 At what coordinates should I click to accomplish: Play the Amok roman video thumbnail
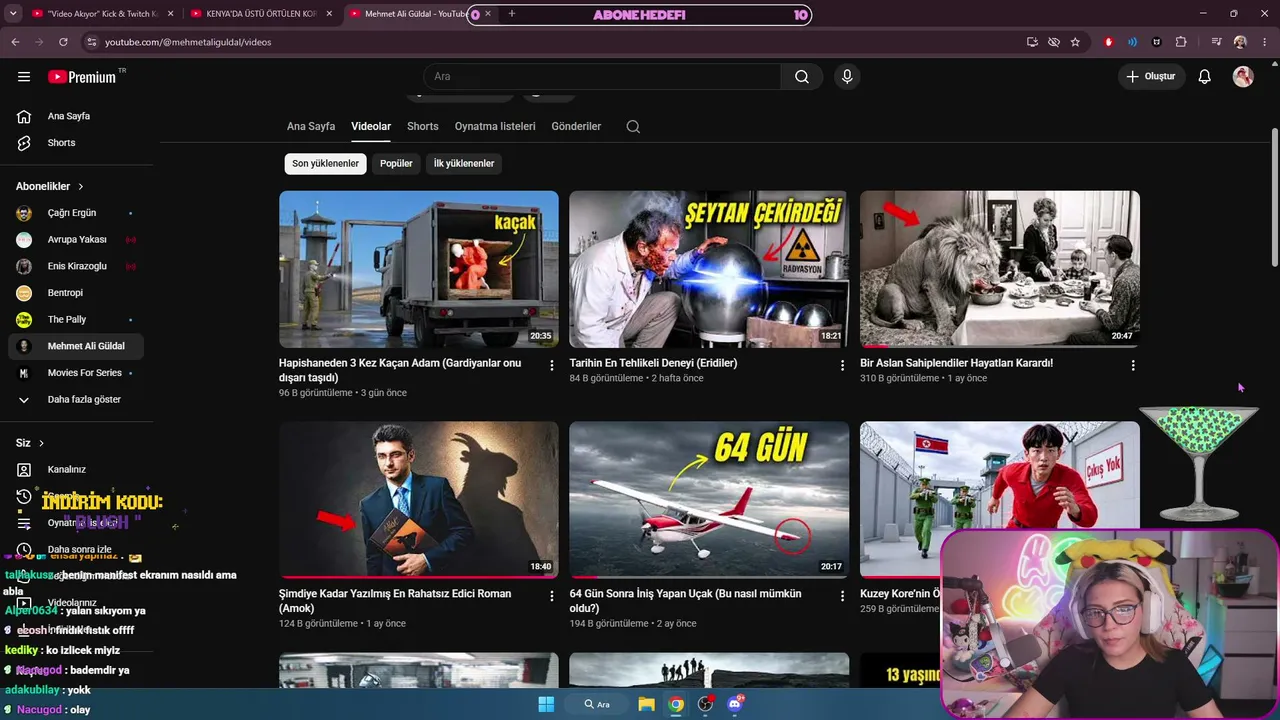[x=419, y=499]
